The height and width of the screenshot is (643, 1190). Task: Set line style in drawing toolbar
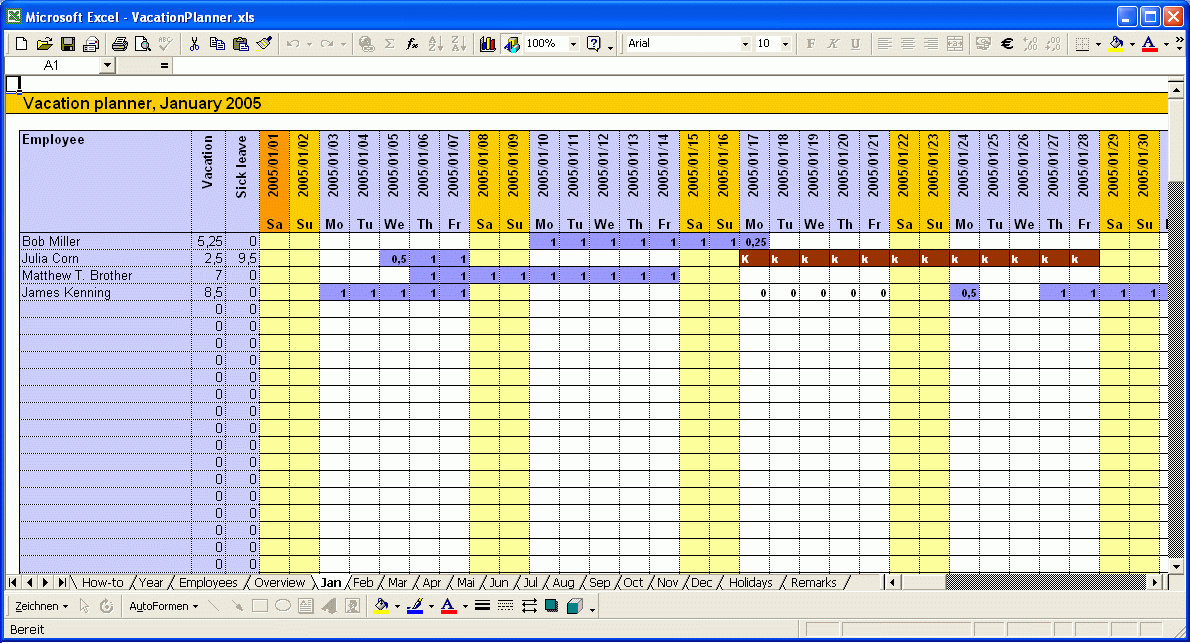(x=482, y=606)
